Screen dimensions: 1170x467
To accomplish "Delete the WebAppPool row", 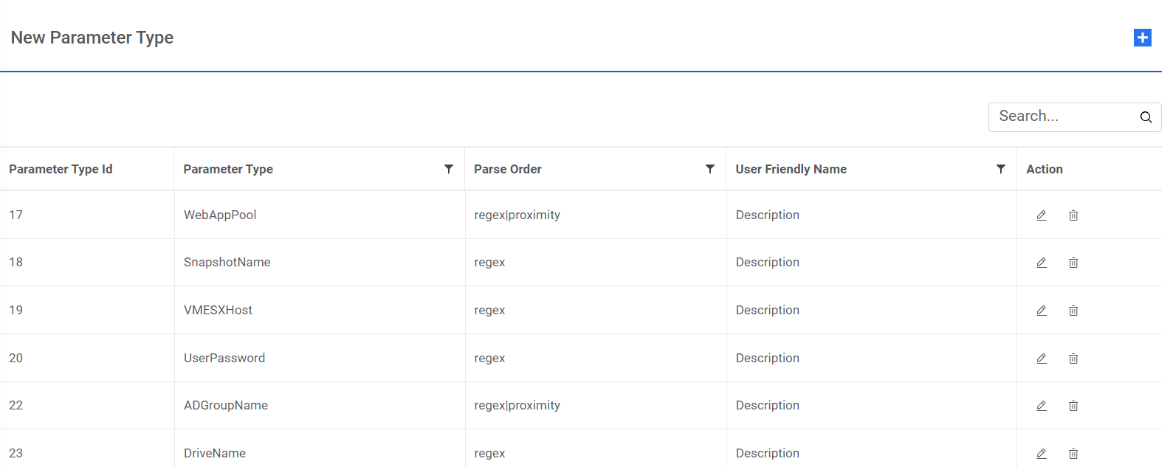I will coord(1073,215).
